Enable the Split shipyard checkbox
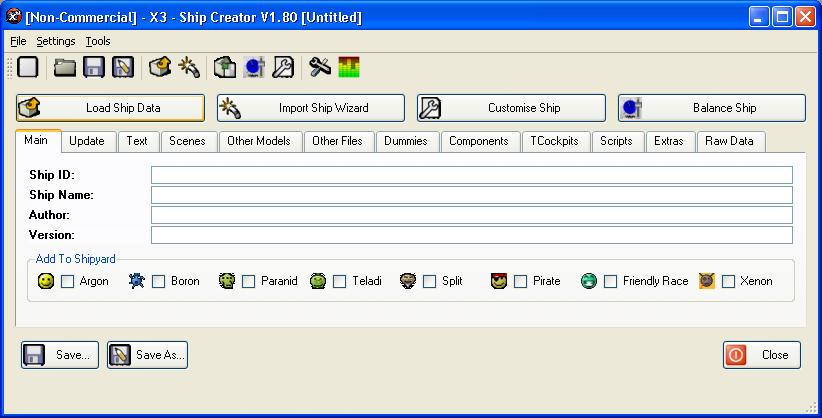 click(429, 282)
